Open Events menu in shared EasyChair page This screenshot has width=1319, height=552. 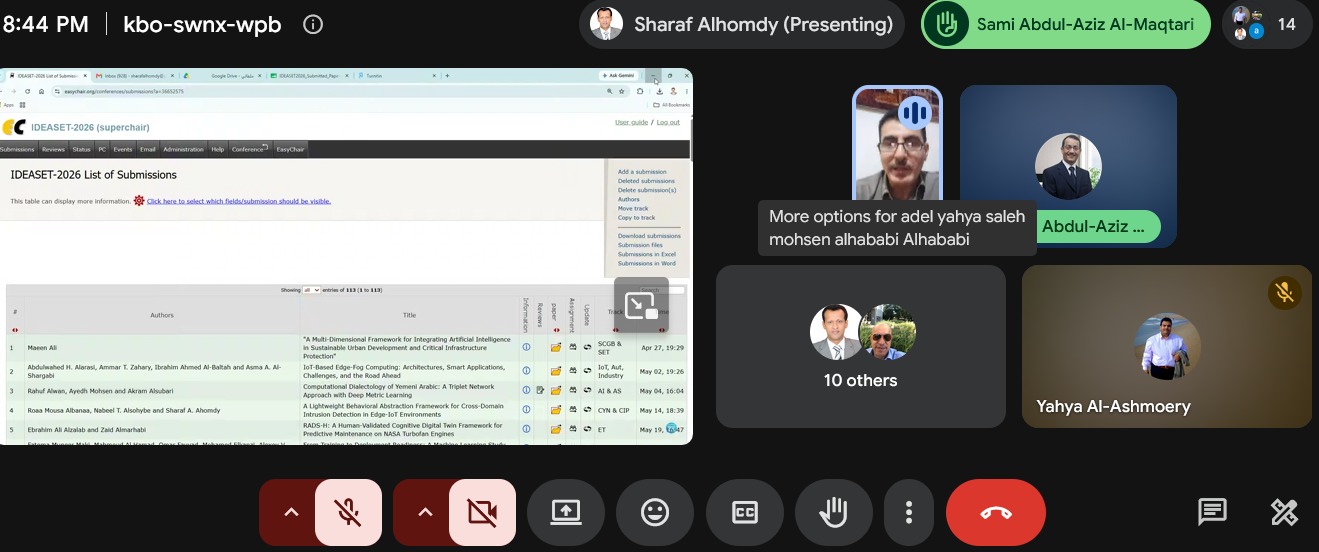tap(123, 149)
